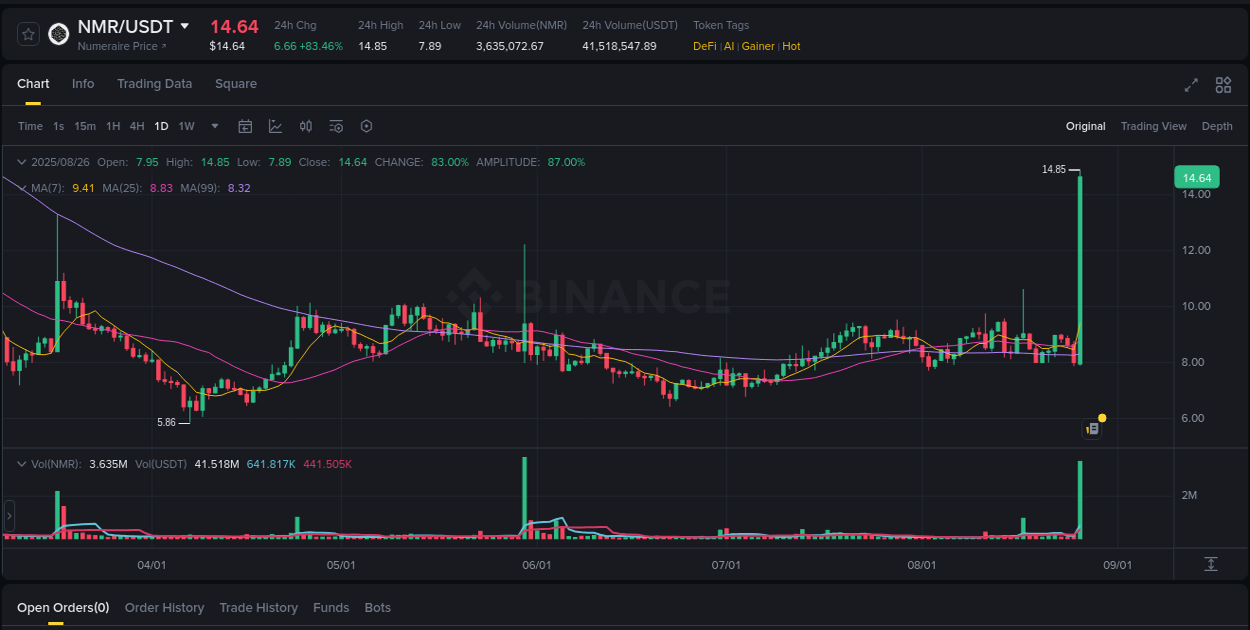Open the indicators settings icon
Viewport: 1250px width, 630px height.
click(336, 126)
